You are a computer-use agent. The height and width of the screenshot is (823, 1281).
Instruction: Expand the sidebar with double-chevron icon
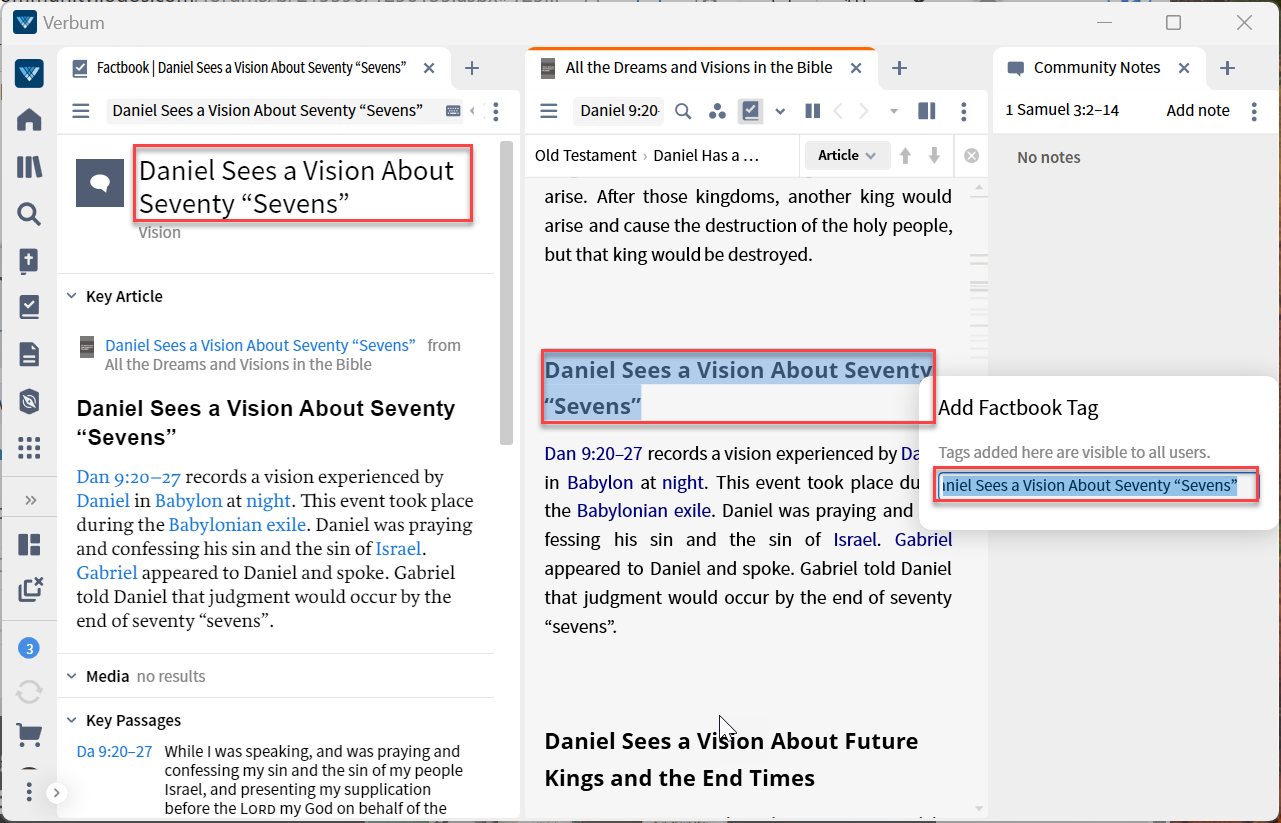point(30,500)
